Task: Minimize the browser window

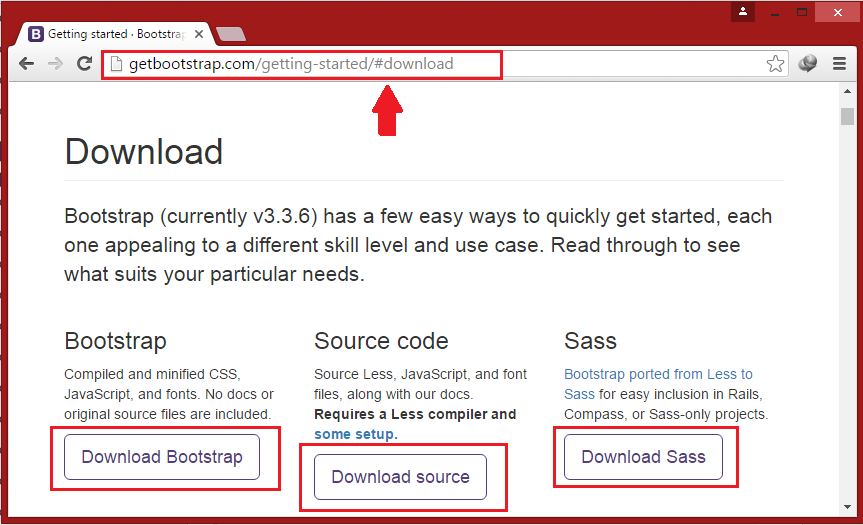Action: (774, 12)
